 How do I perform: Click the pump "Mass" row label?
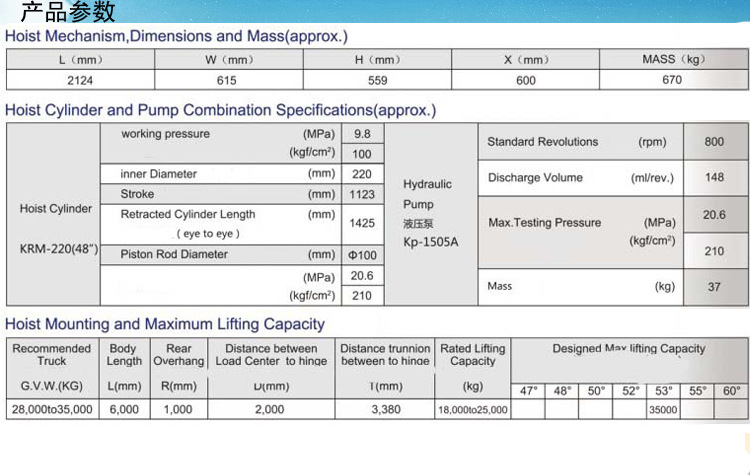(x=500, y=286)
